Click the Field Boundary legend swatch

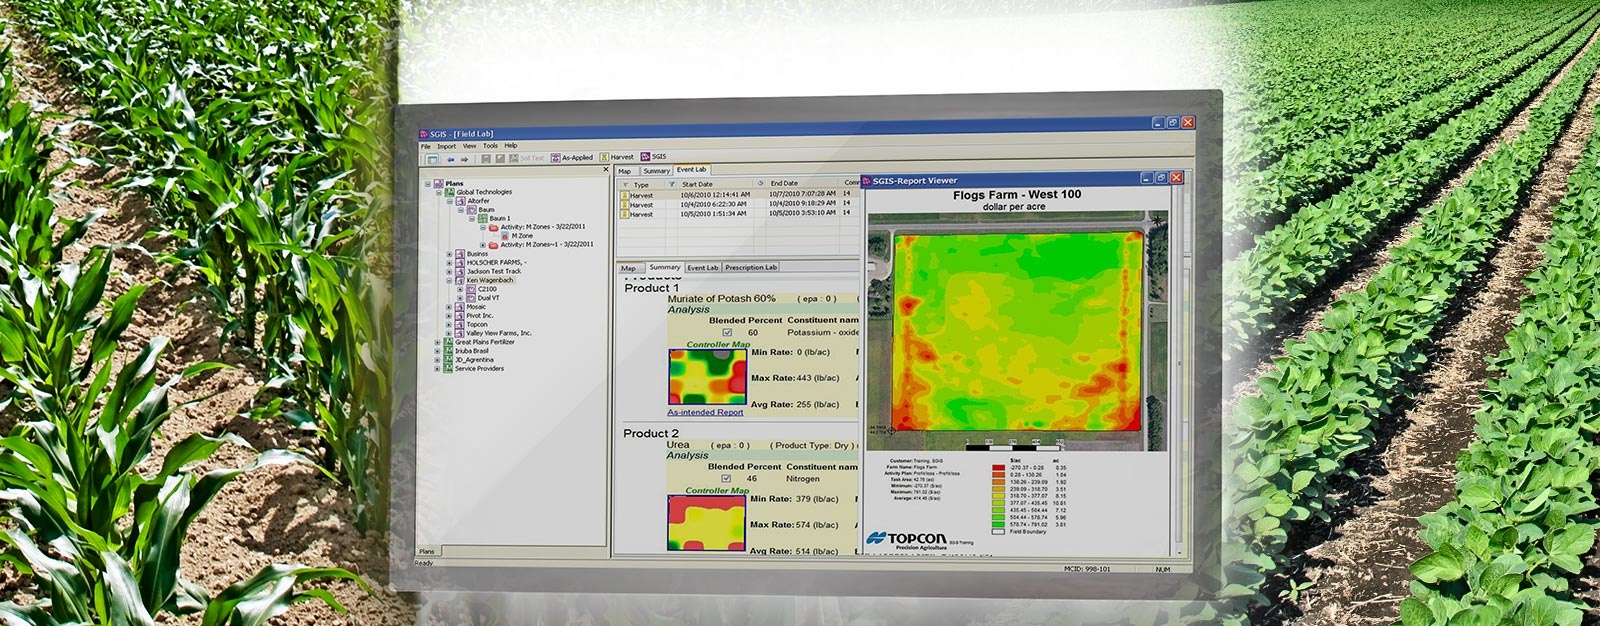point(998,532)
